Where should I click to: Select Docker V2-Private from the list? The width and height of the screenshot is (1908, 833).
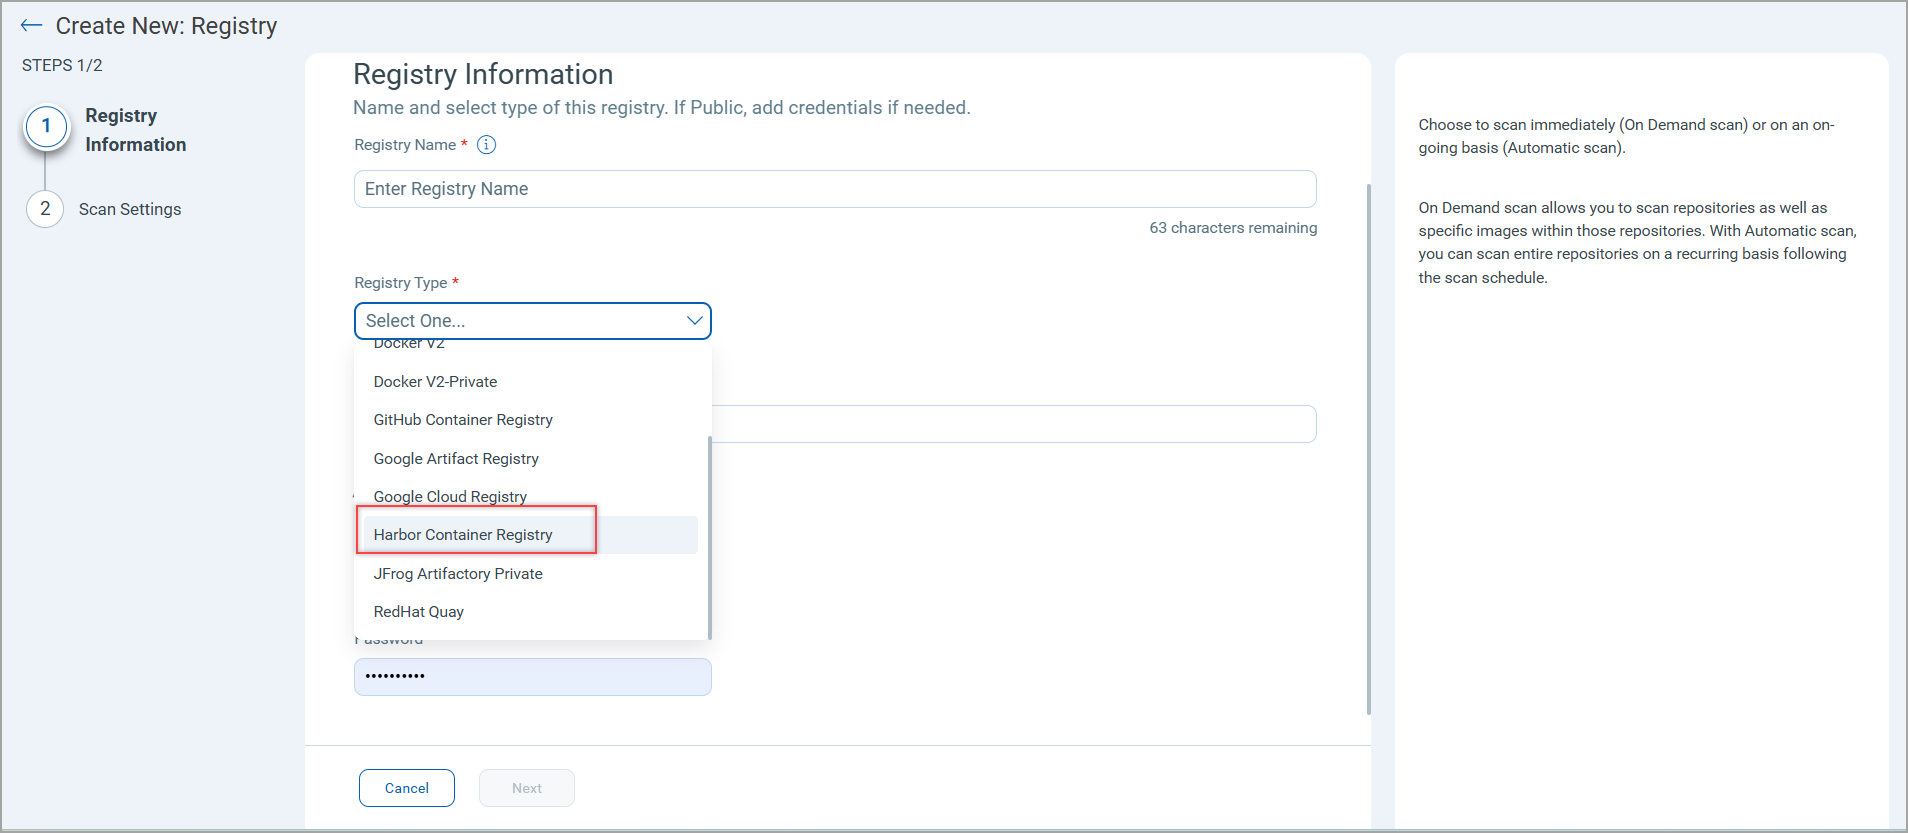pos(435,382)
